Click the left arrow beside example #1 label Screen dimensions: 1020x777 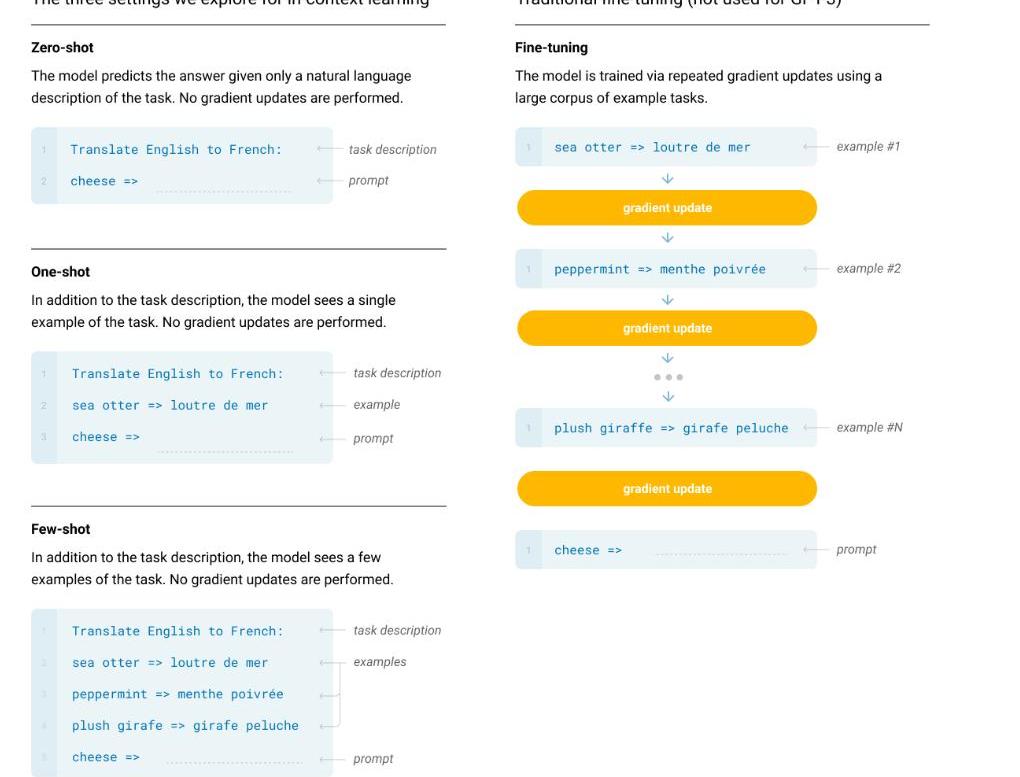tap(816, 147)
